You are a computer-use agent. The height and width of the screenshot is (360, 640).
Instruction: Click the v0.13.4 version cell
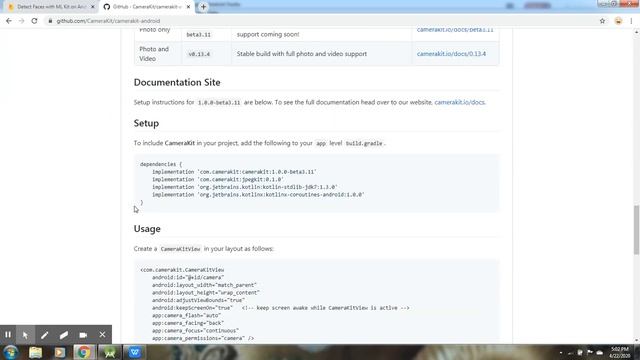click(x=199, y=54)
